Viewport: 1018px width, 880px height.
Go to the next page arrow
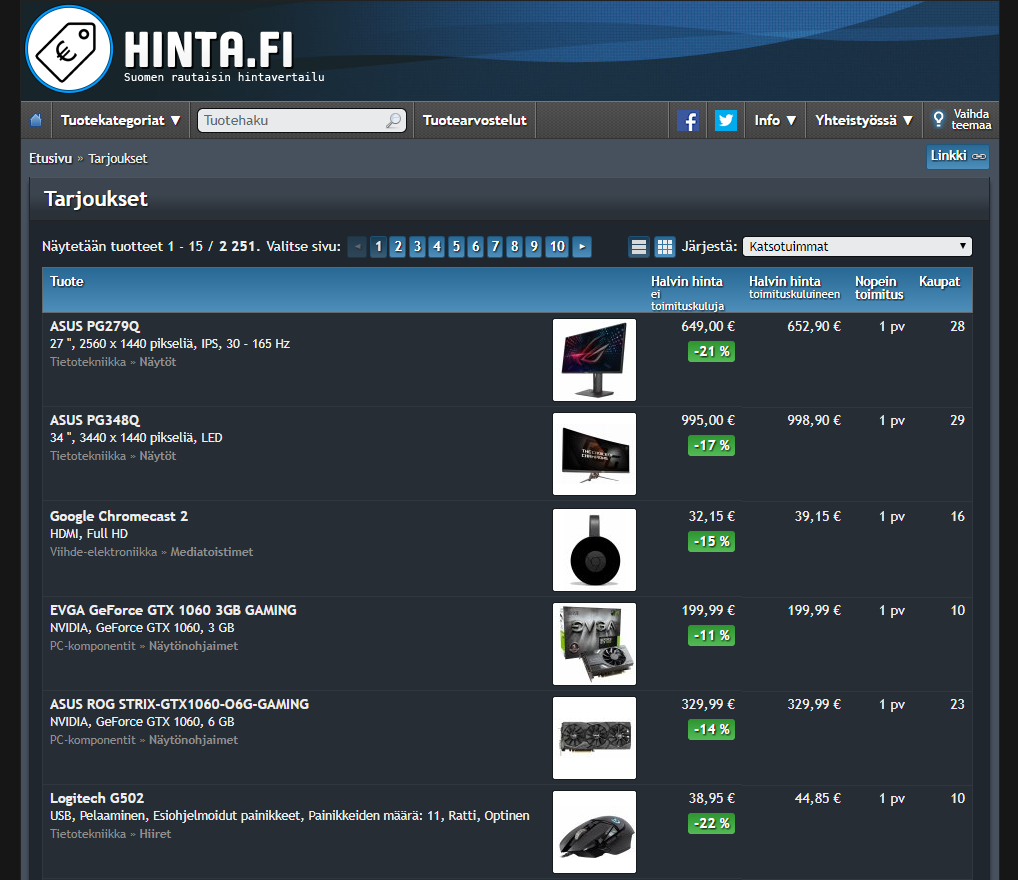(582, 247)
